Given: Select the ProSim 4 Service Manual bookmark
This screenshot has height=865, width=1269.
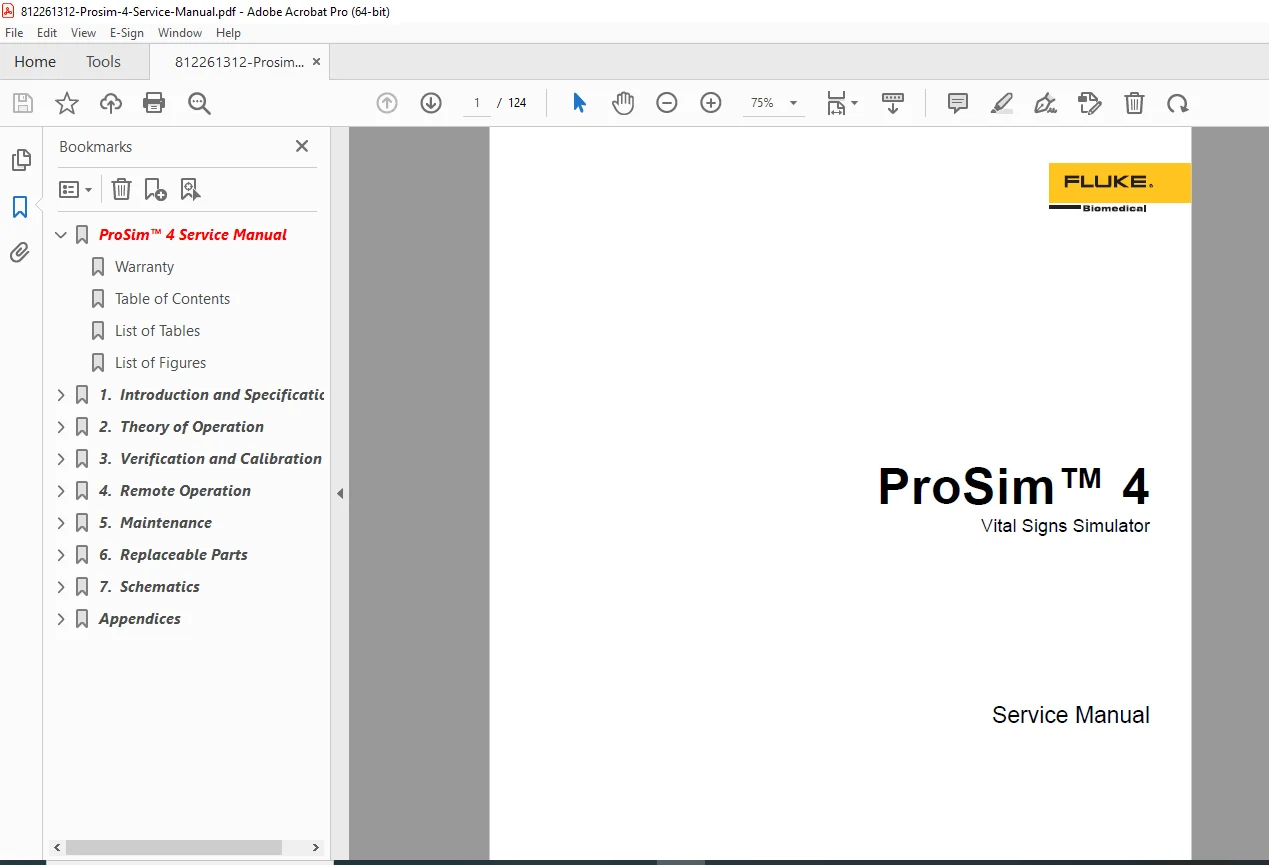Looking at the screenshot, I should [x=193, y=235].
